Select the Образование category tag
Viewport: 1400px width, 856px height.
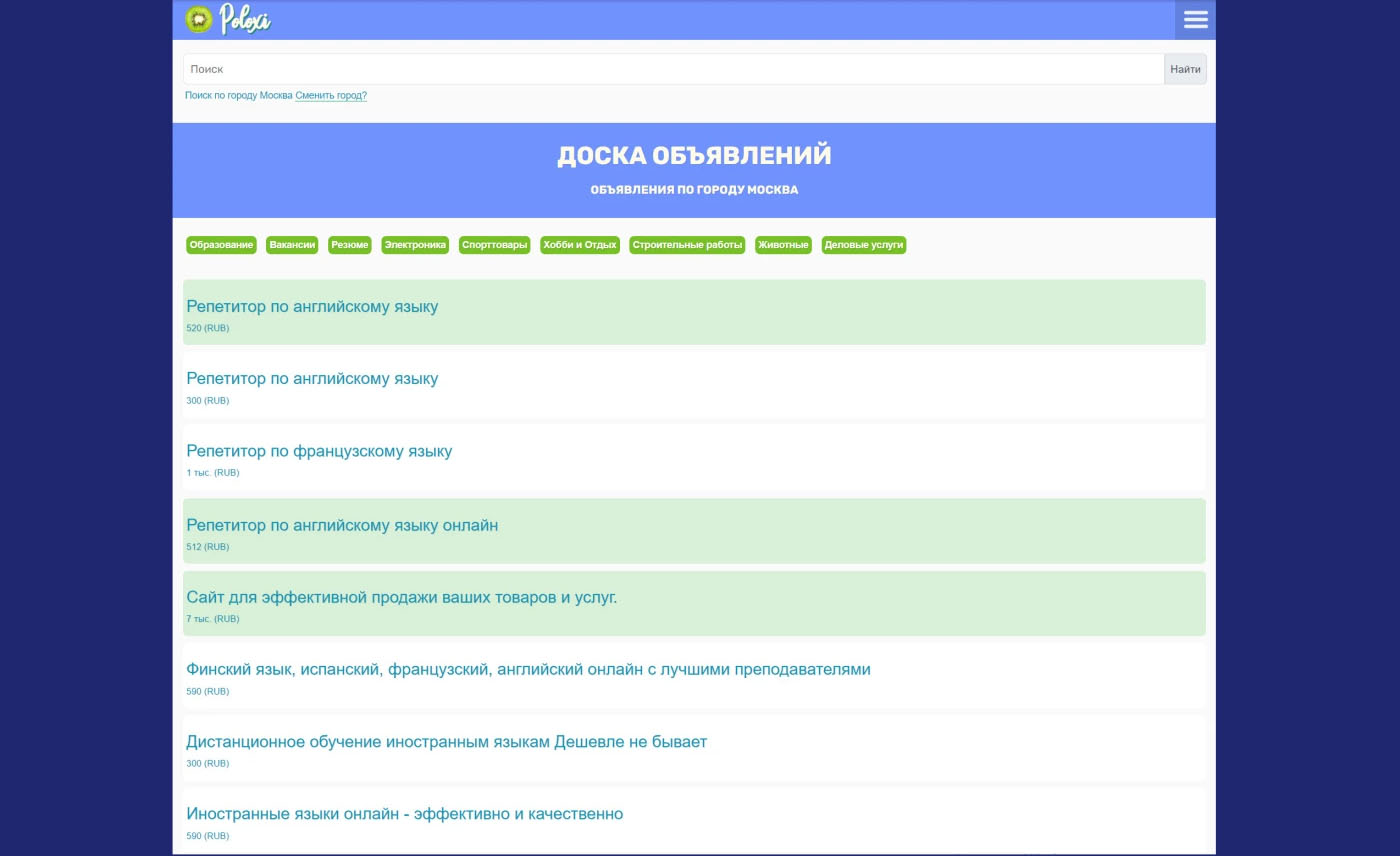[x=221, y=245]
